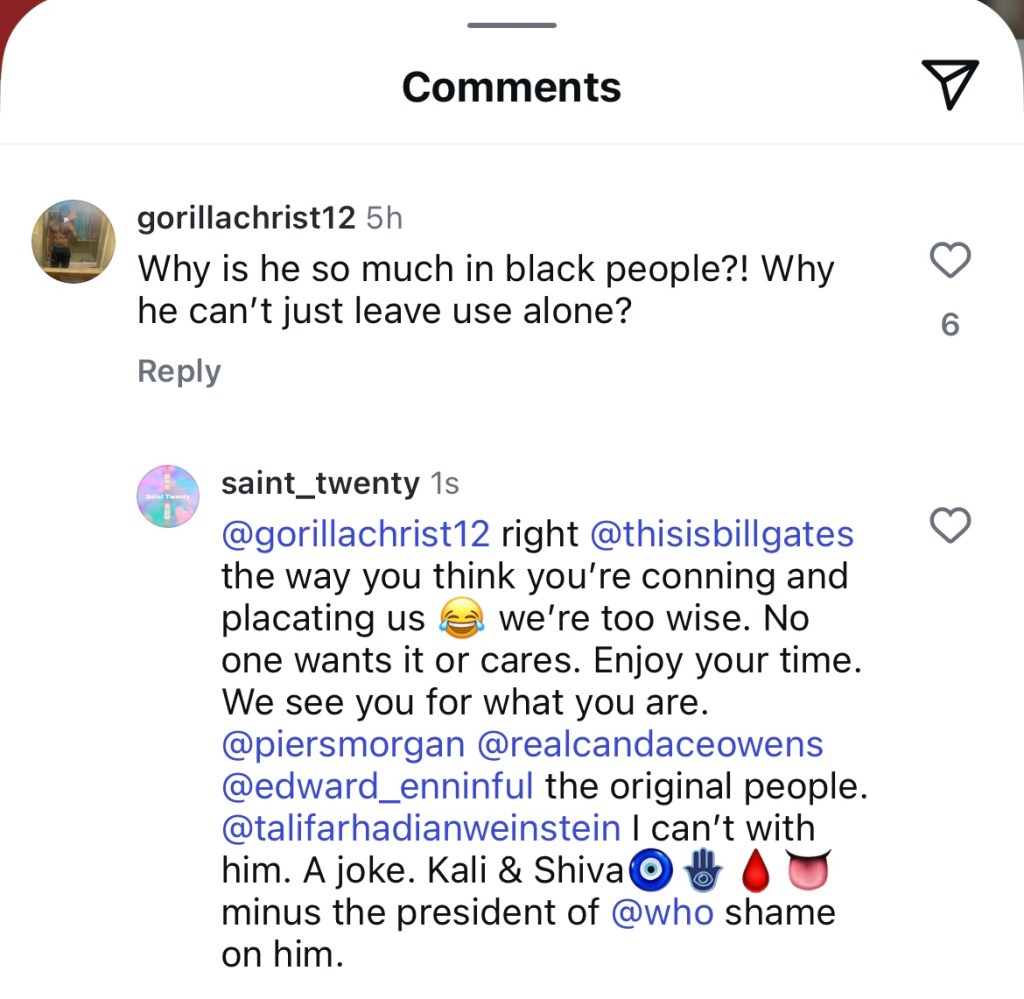Open the @talifarhadianweinstein mention
This screenshot has height=999, width=1024.
(421, 828)
